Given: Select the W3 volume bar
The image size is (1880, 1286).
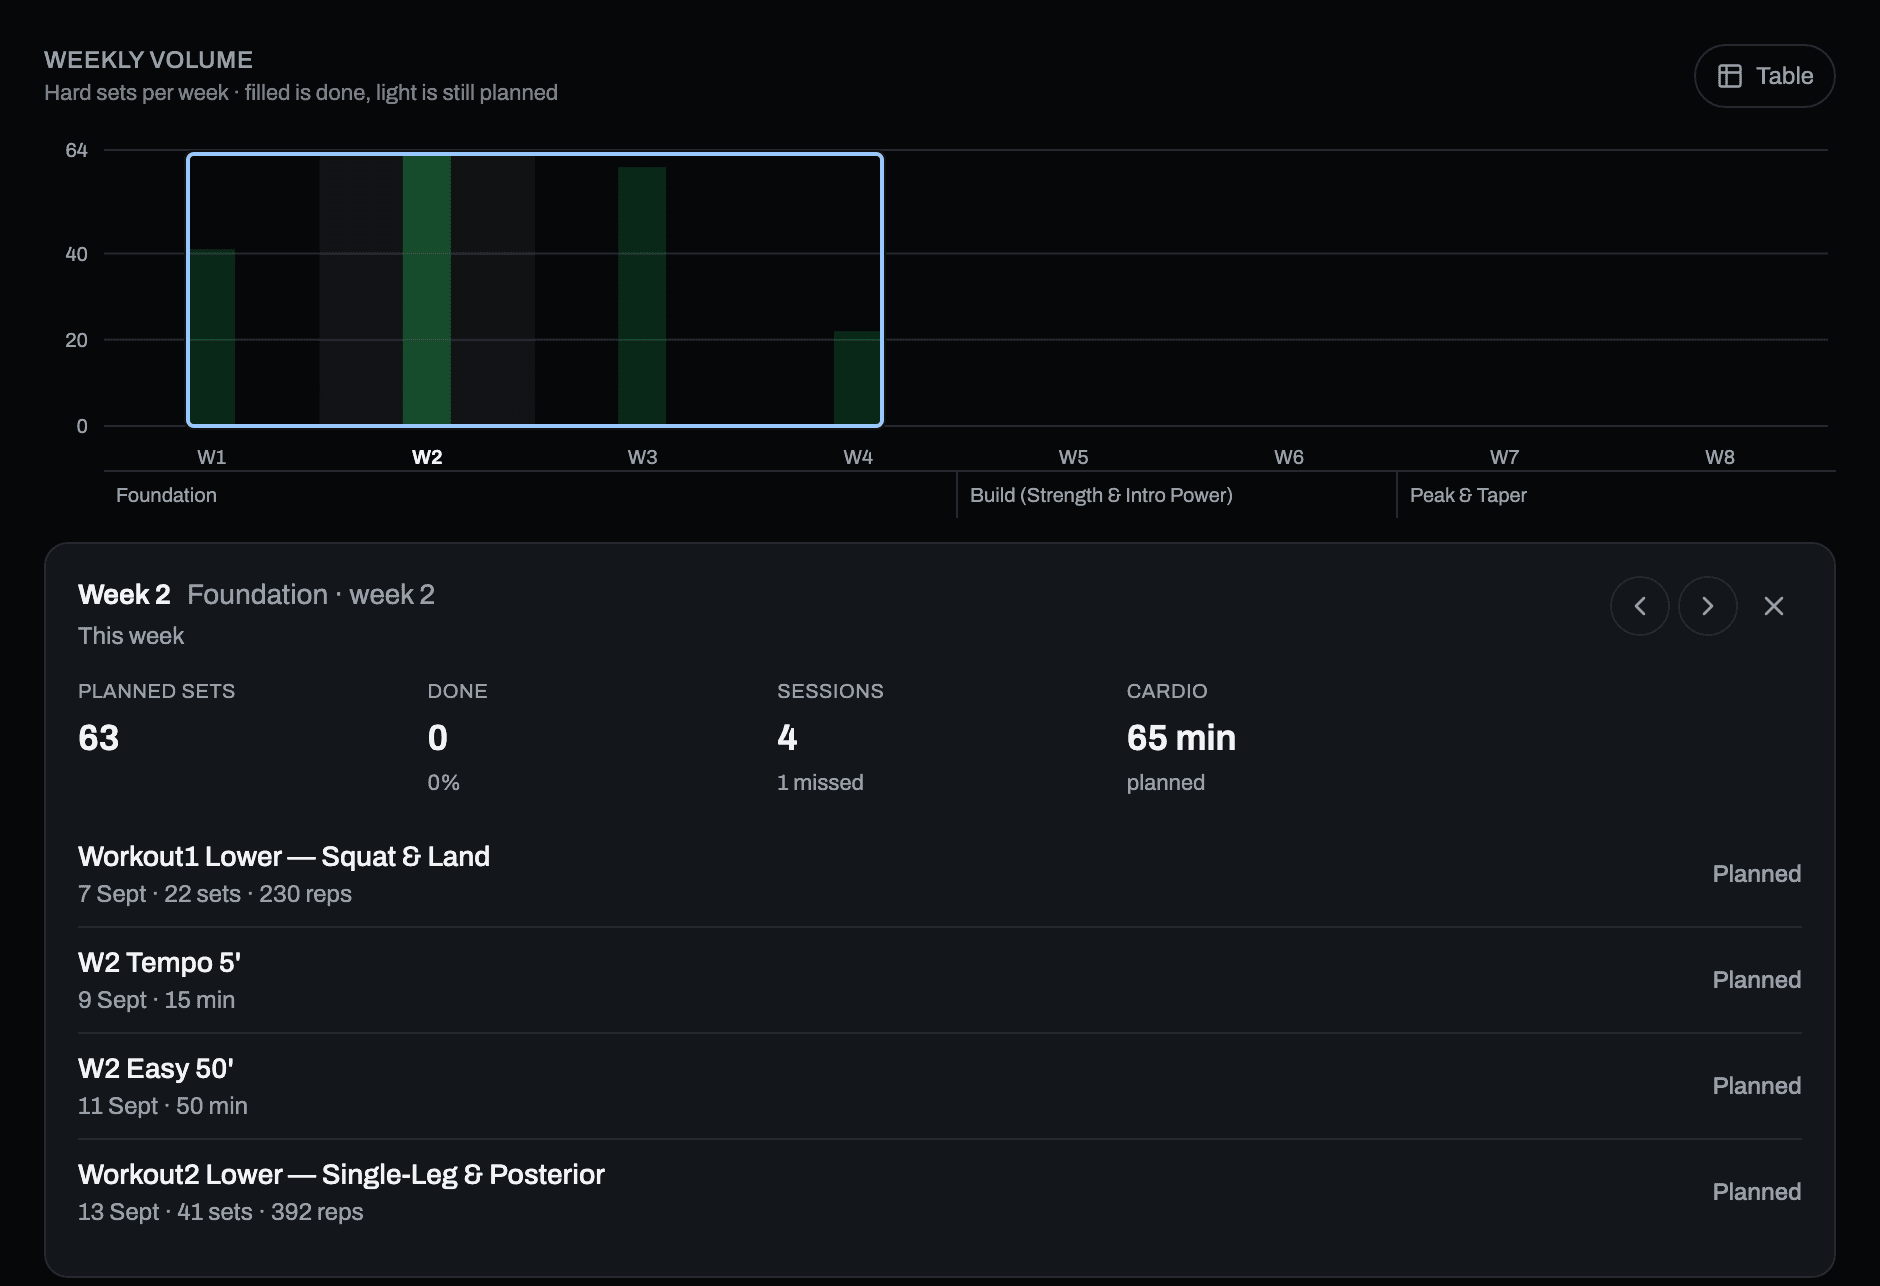Looking at the screenshot, I should click(642, 296).
